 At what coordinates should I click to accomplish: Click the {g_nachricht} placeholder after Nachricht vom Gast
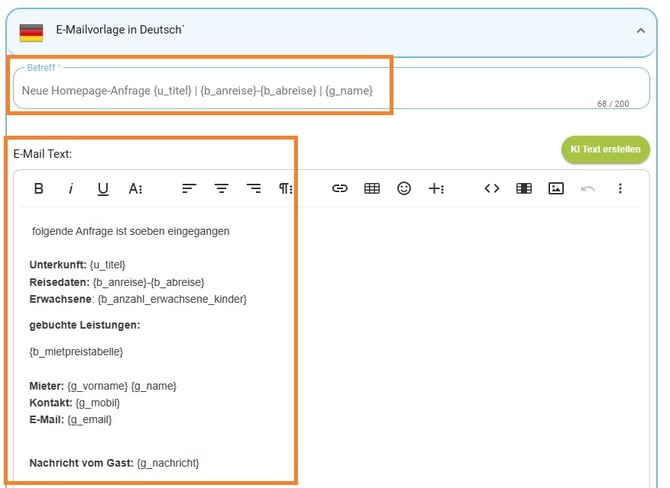168,463
